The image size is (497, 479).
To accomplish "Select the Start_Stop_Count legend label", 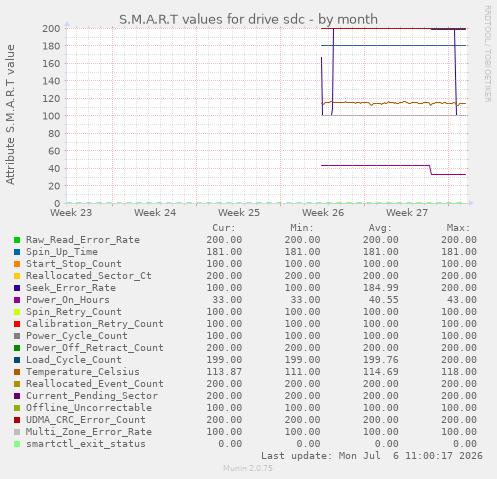I will 74,264.
